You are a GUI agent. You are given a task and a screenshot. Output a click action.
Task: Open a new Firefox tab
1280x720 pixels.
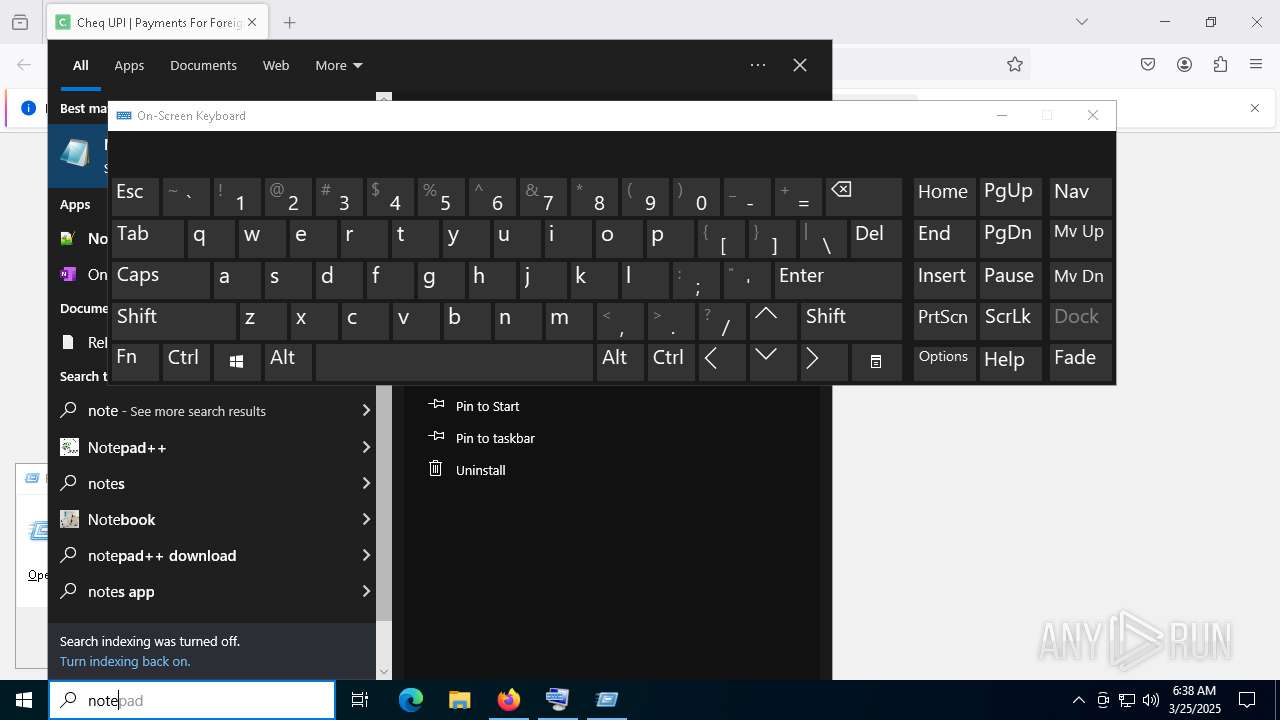[x=289, y=22]
